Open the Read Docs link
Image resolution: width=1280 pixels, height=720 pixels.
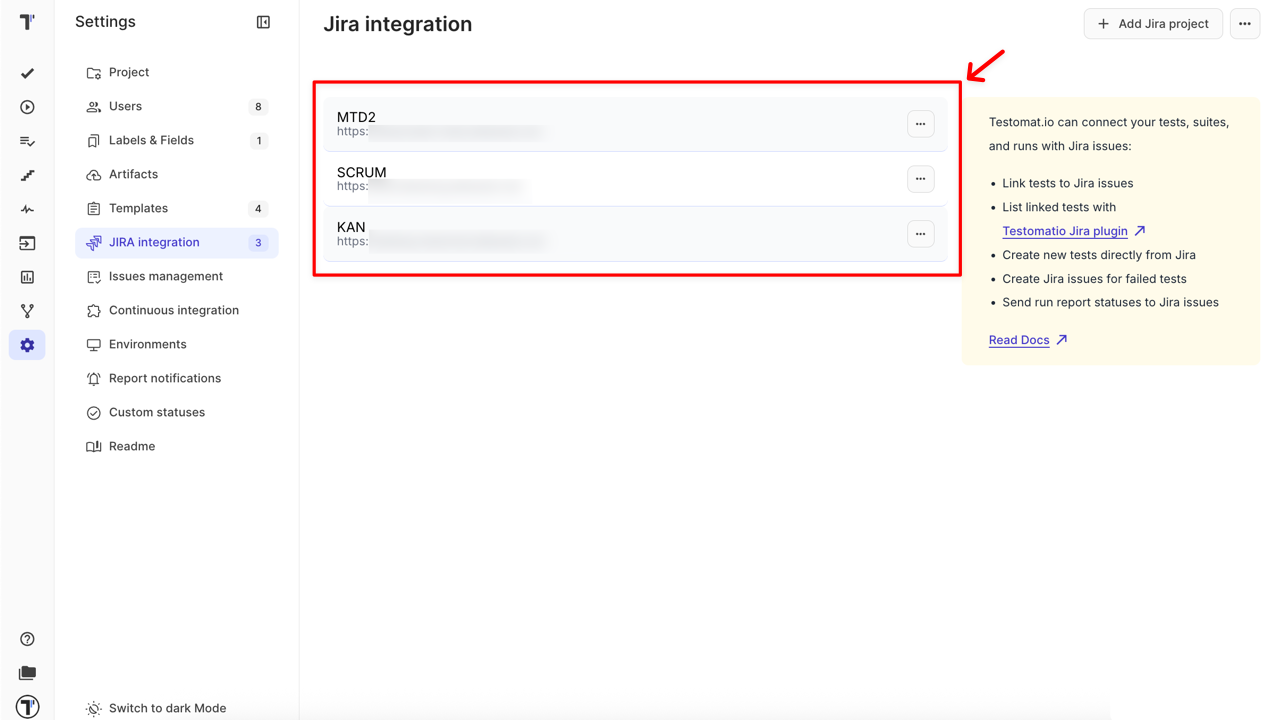click(x=1019, y=340)
